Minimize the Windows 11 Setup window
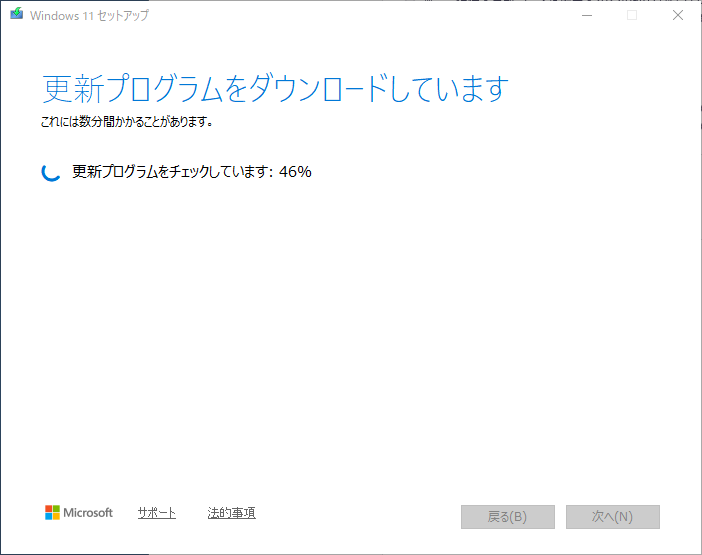Image resolution: width=702 pixels, height=555 pixels. point(587,15)
